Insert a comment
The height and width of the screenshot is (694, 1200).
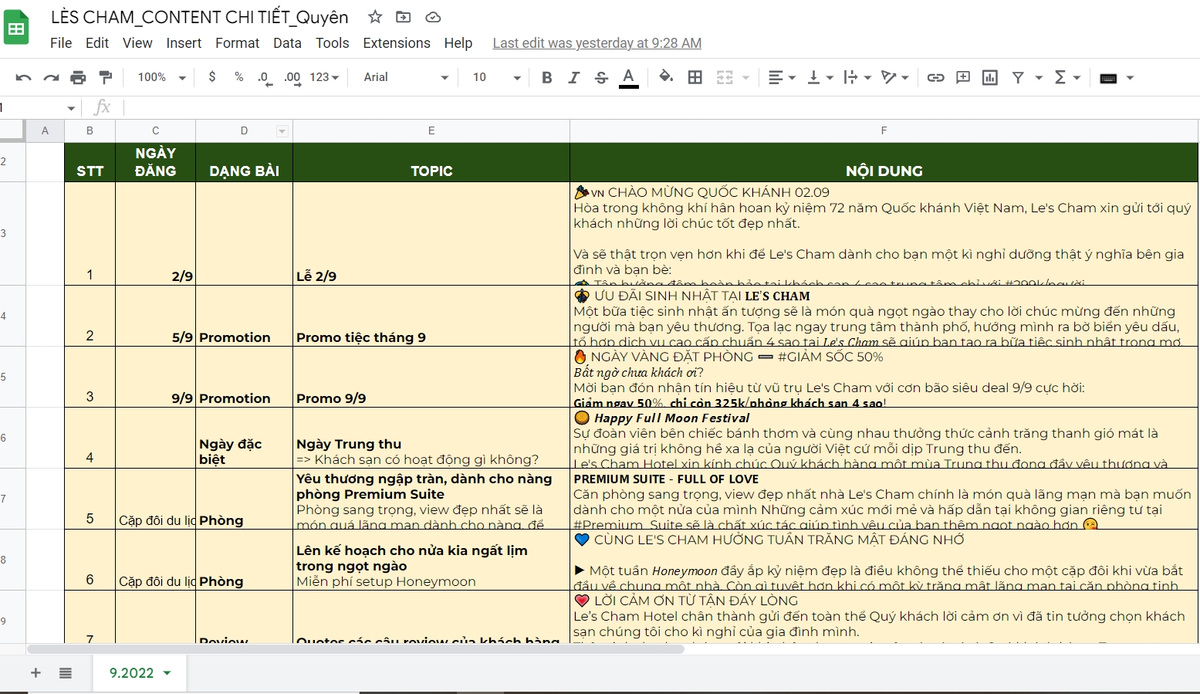pyautogui.click(x=963, y=77)
